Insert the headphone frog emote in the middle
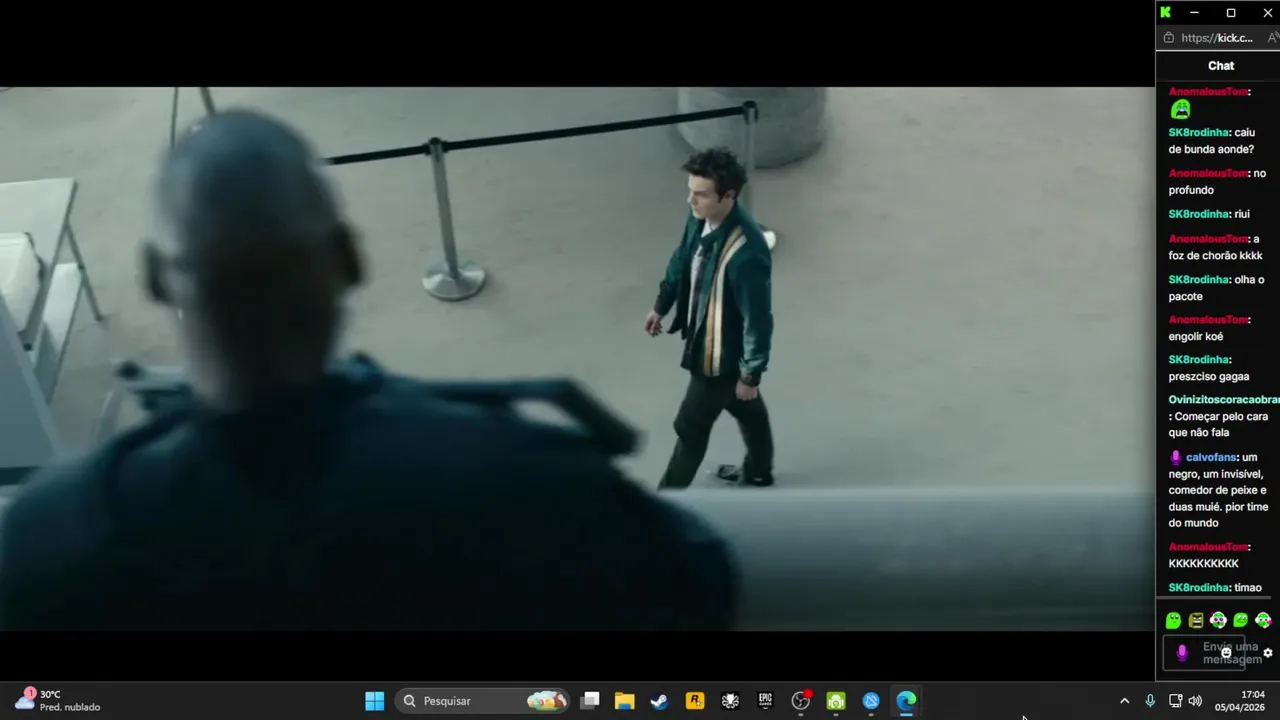Image resolution: width=1280 pixels, height=720 pixels. [1218, 621]
